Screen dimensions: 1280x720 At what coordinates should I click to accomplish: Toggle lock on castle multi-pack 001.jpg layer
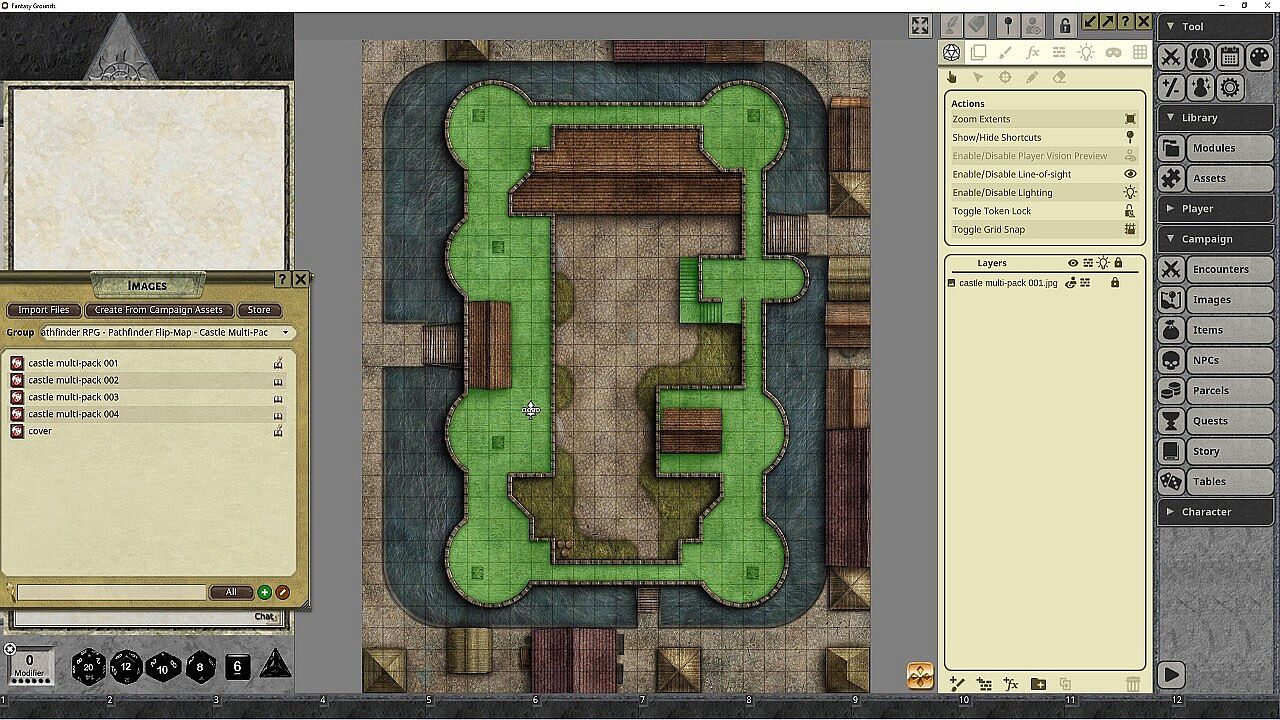1115,283
